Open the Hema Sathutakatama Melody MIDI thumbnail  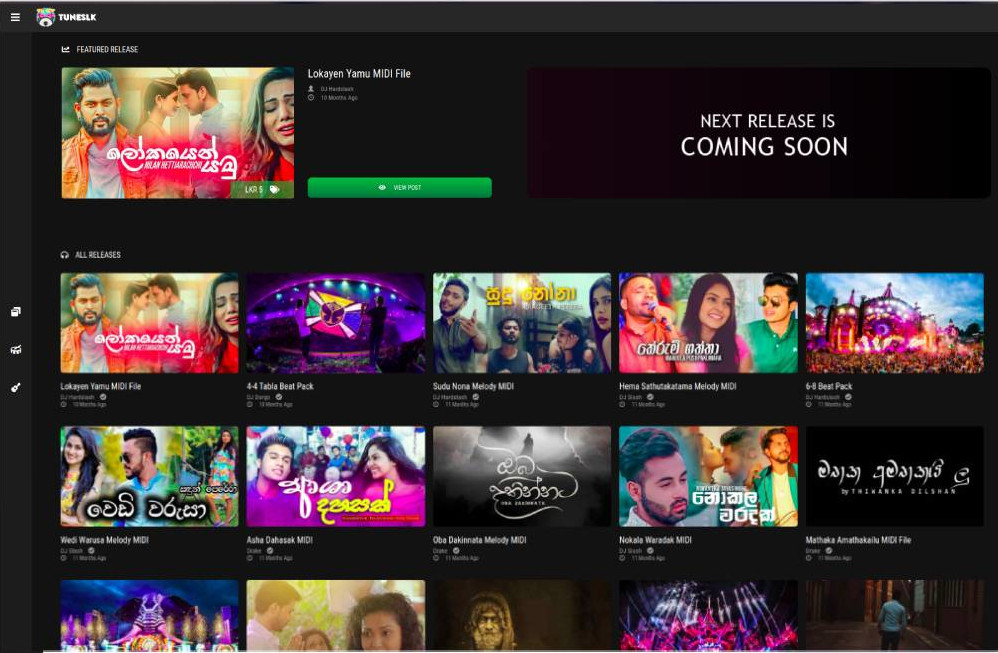pos(708,323)
